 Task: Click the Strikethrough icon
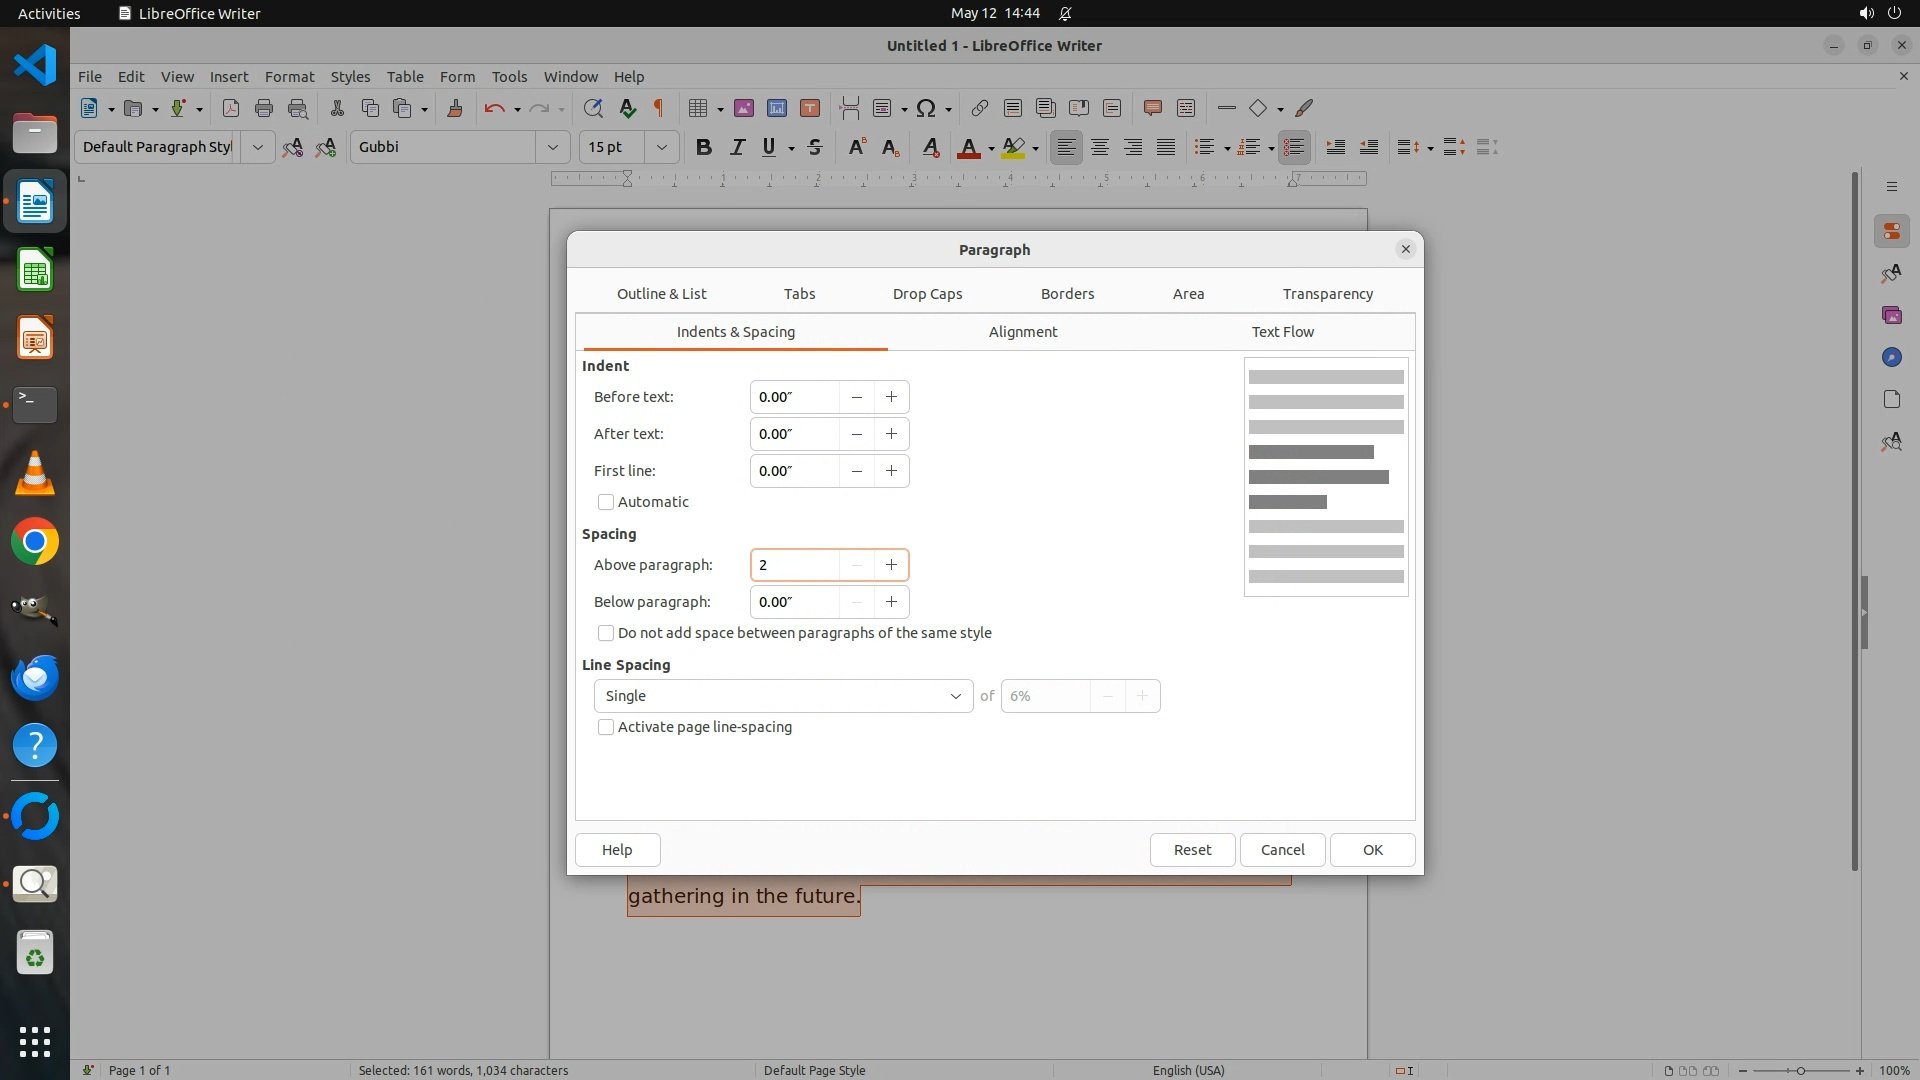pyautogui.click(x=815, y=147)
